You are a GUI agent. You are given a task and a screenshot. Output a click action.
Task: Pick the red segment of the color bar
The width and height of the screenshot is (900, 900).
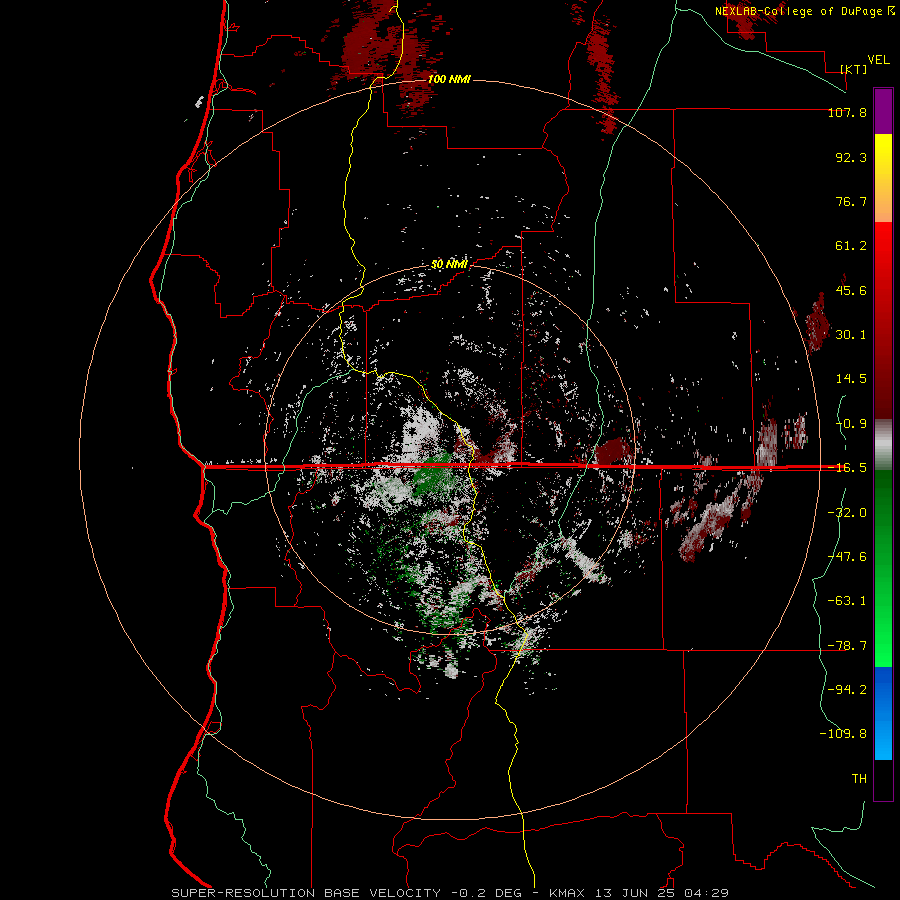coord(883,320)
